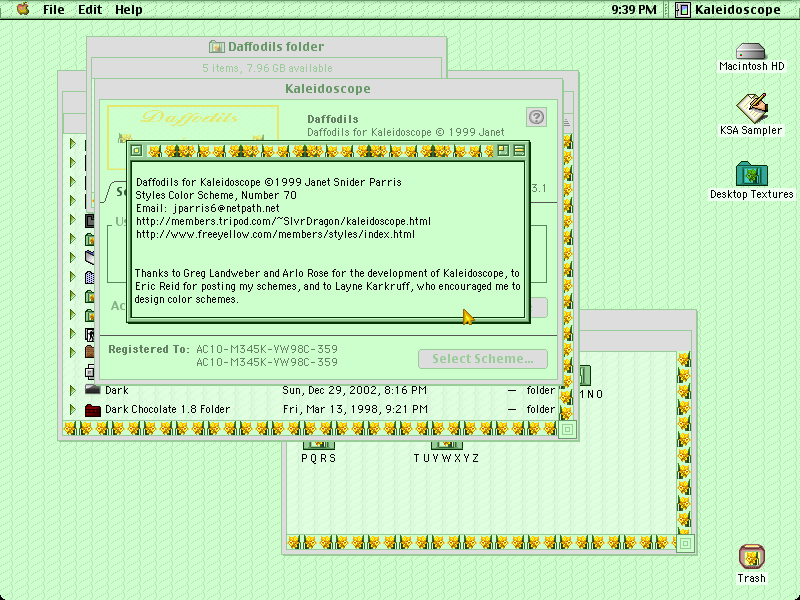Select the Desktop Textures folder icon
Screen dimensions: 800x600
752,173
